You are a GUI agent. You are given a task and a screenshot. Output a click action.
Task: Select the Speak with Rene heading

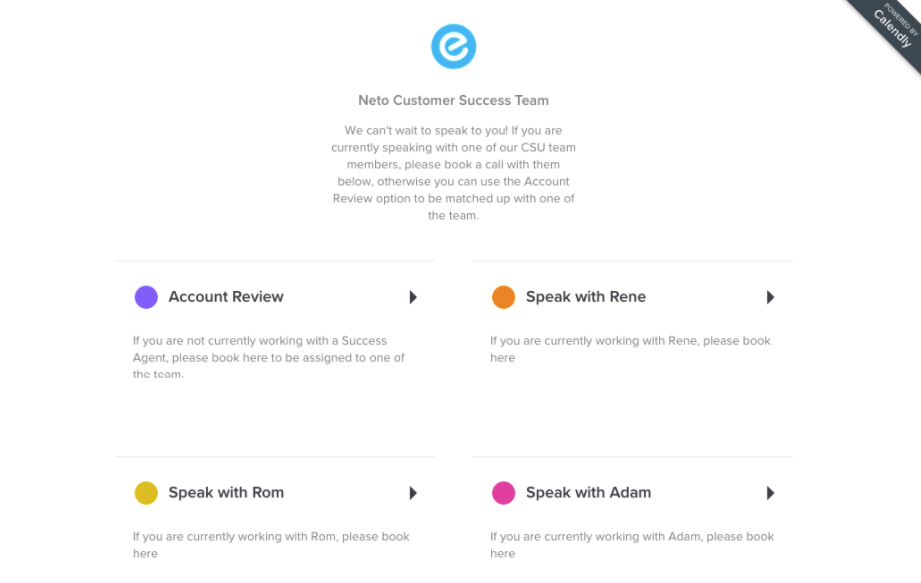coord(586,297)
